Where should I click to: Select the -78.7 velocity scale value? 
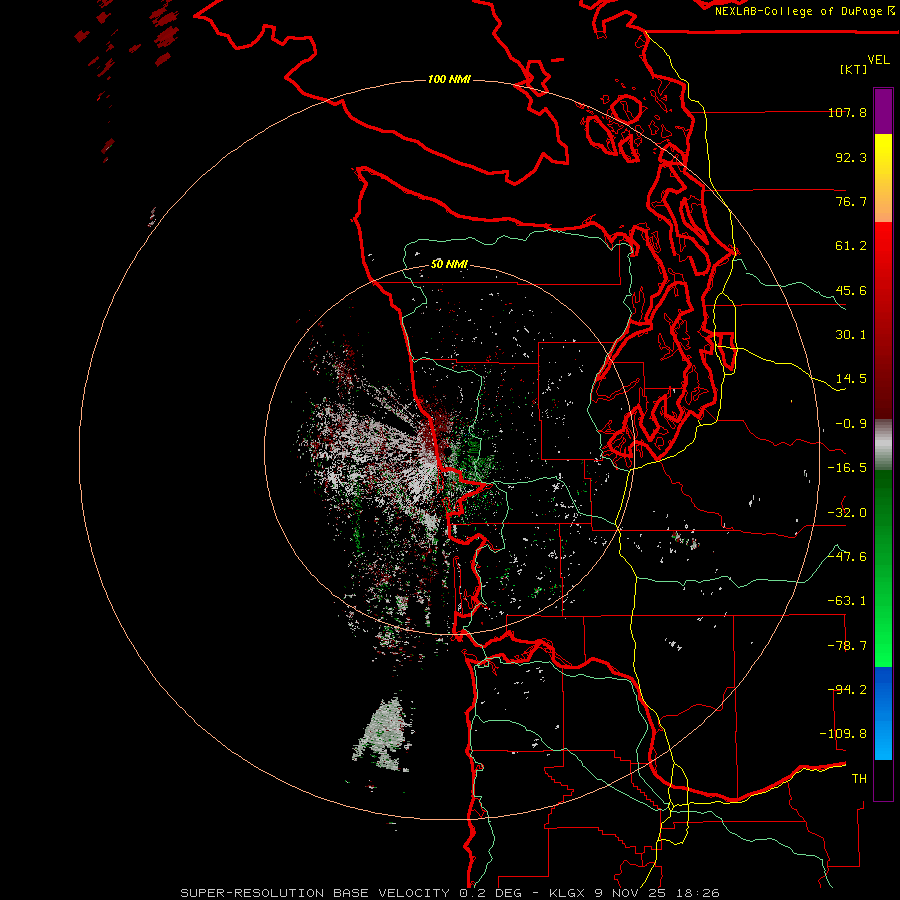click(x=847, y=646)
